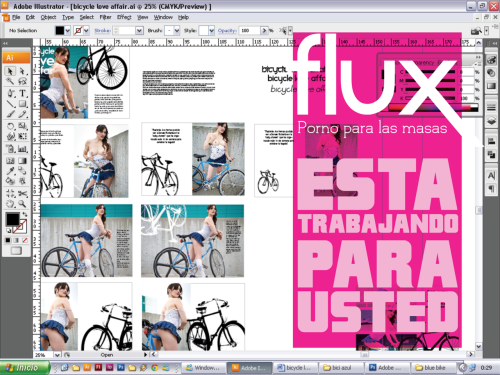Select the Direct Selection tool
The image size is (500, 375).
point(22,71)
